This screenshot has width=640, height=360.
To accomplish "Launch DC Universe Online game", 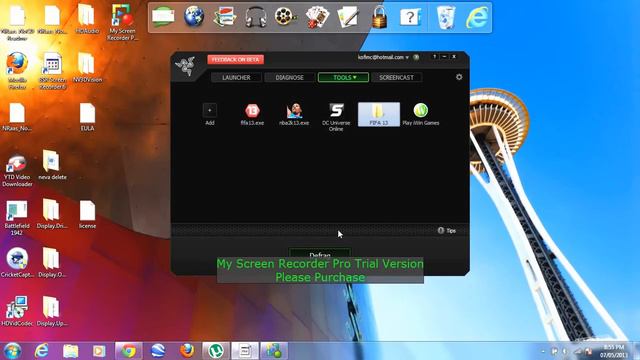I will pyautogui.click(x=336, y=117).
